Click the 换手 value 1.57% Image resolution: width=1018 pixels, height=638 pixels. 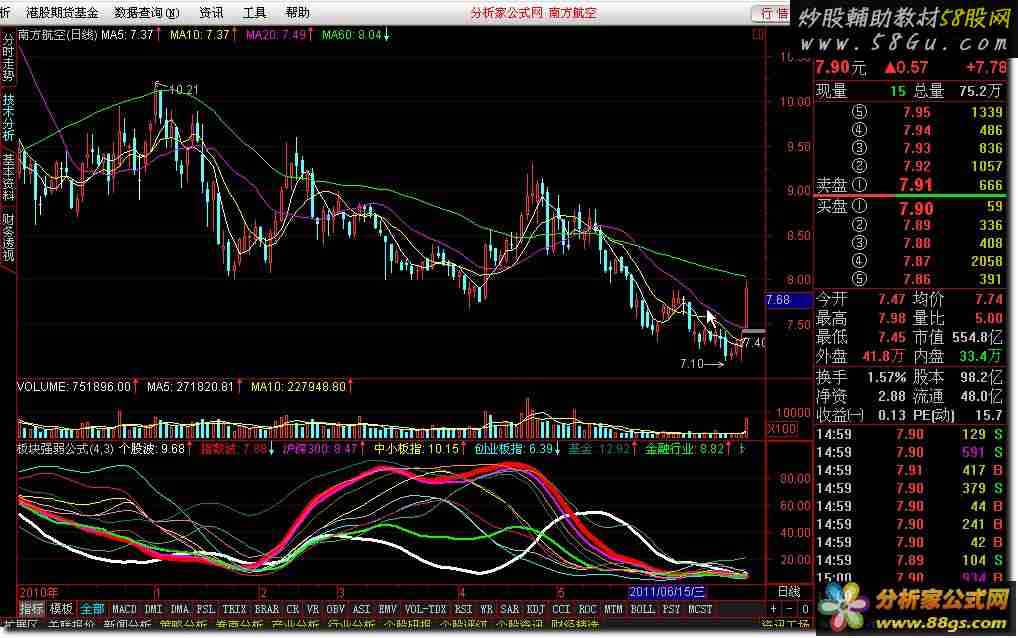point(886,377)
